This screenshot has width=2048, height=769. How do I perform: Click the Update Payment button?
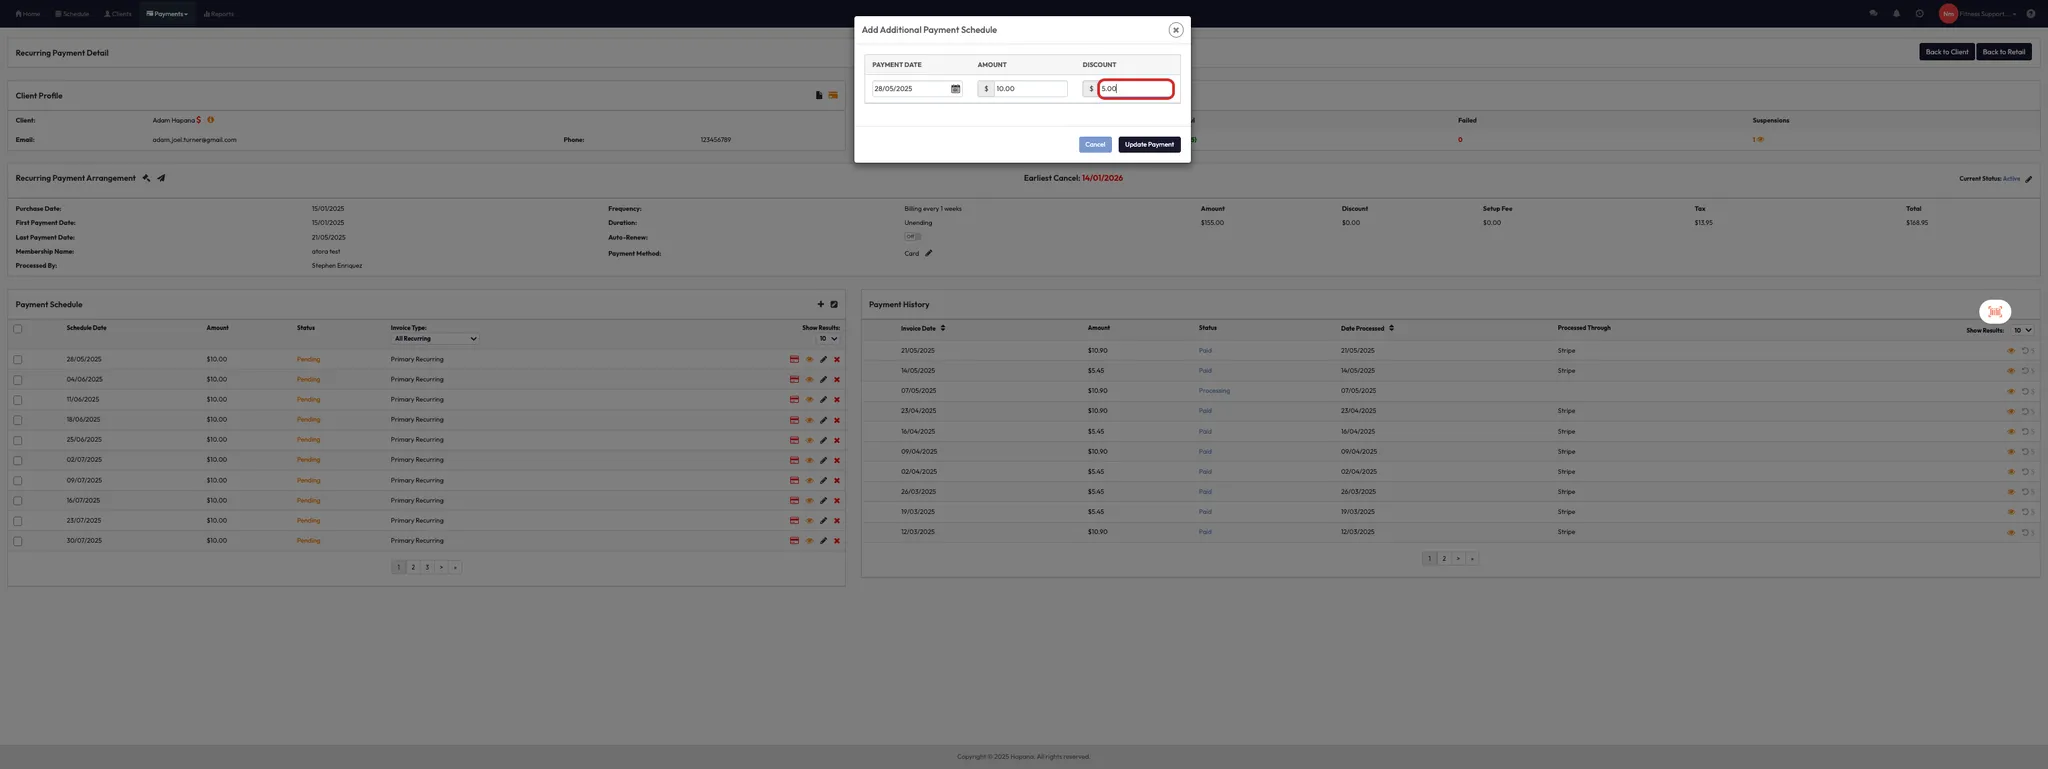point(1148,145)
